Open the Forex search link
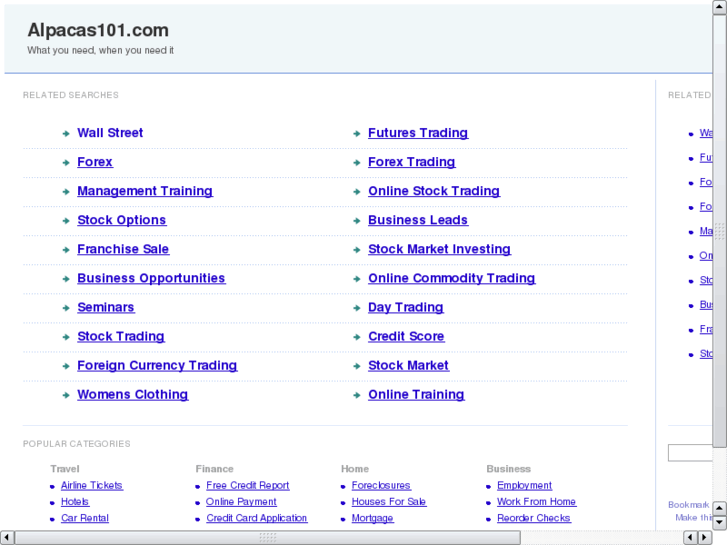The image size is (727, 545). click(95, 162)
